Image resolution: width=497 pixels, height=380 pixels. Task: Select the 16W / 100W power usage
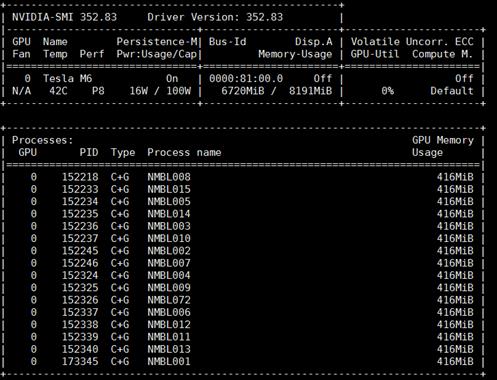[x=160, y=91]
